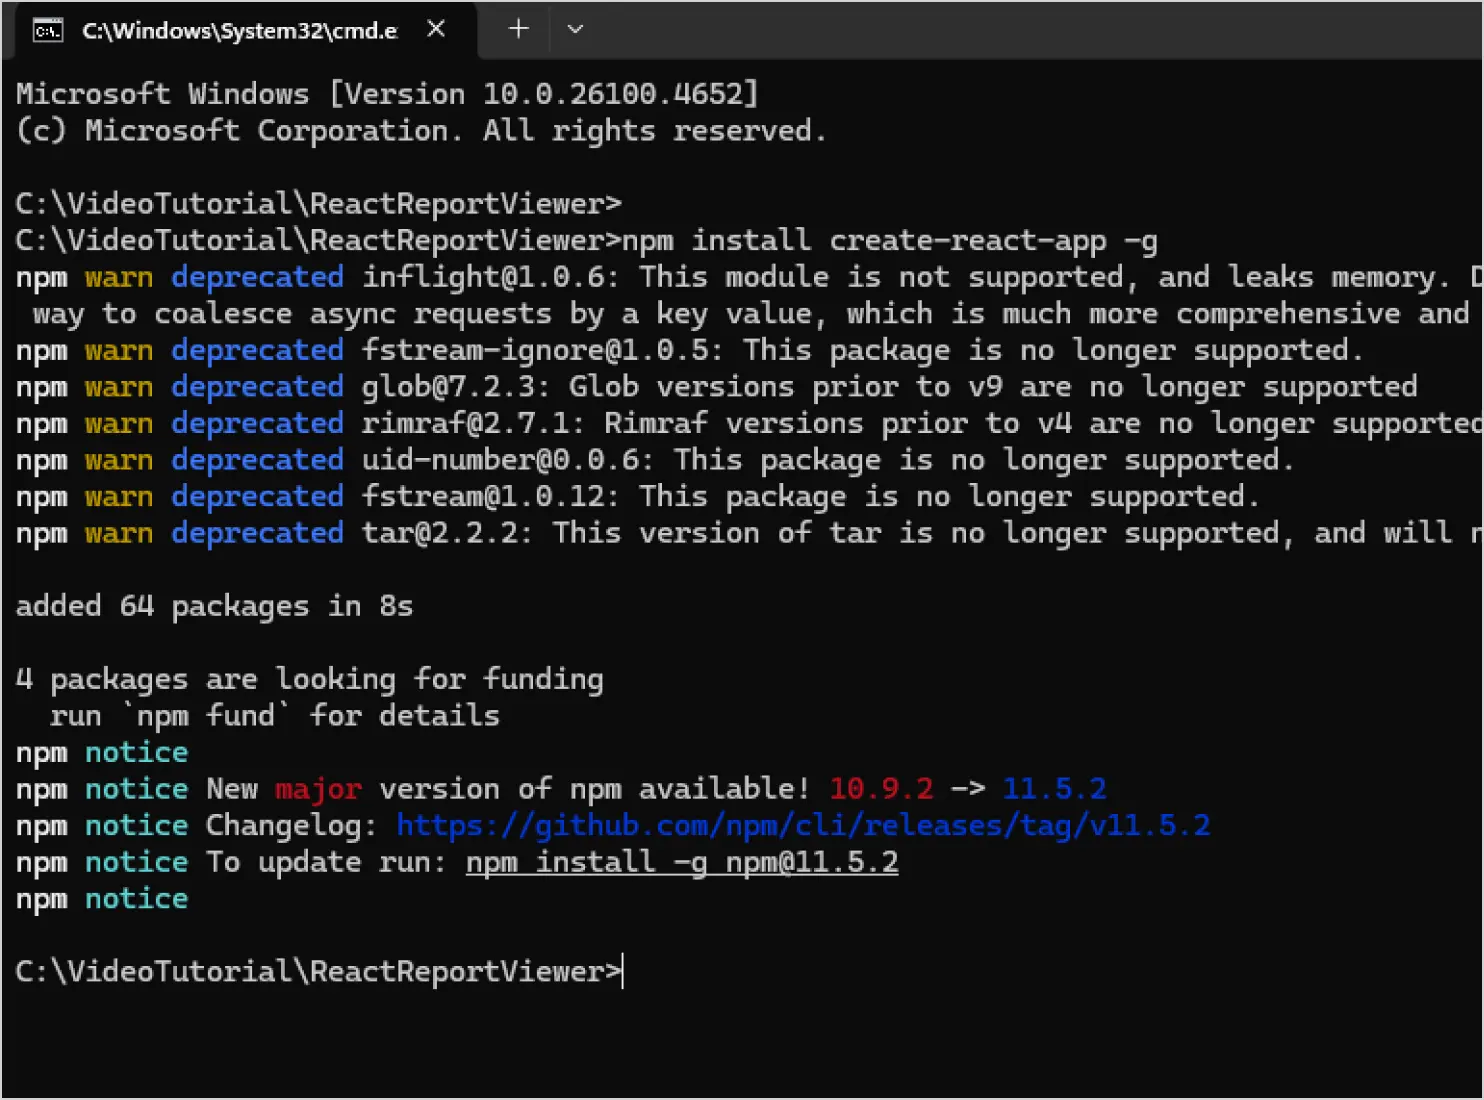
Task: Select the text 'added 64 packages in 8s'
Action: click(x=213, y=605)
